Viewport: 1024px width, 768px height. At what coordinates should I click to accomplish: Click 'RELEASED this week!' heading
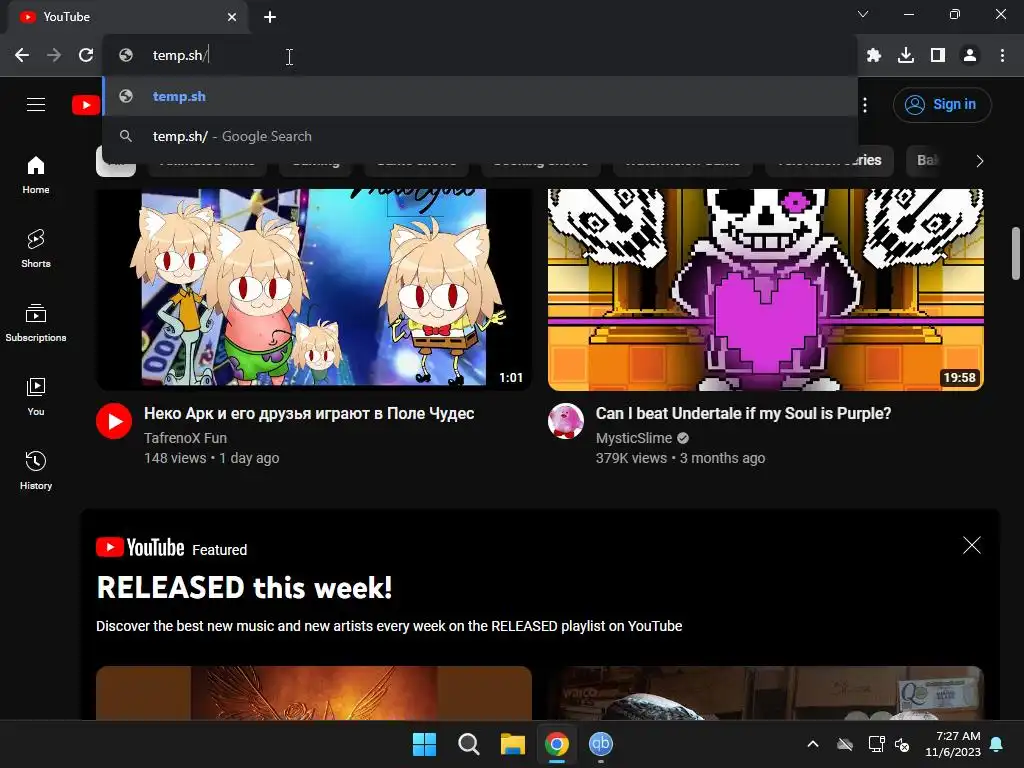244,588
